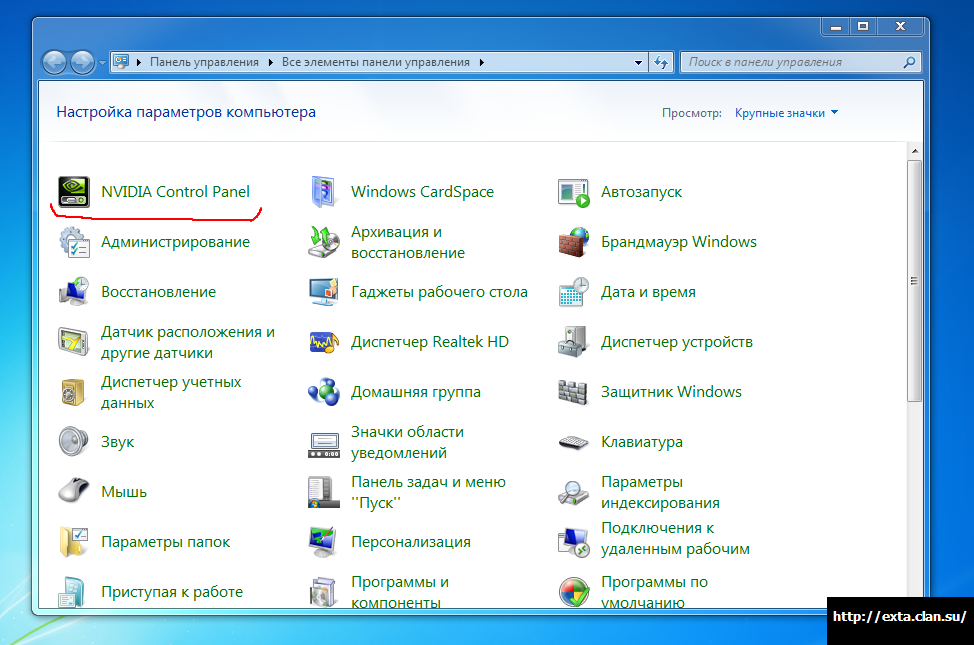Close the Control Panel window
This screenshot has width=974, height=645.
point(901,27)
